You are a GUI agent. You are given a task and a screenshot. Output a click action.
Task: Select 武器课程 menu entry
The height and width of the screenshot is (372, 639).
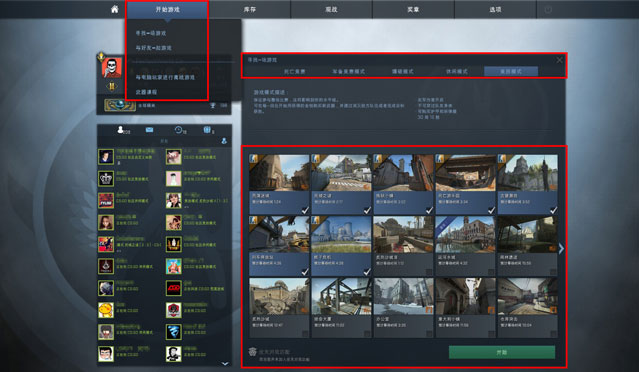(x=146, y=92)
